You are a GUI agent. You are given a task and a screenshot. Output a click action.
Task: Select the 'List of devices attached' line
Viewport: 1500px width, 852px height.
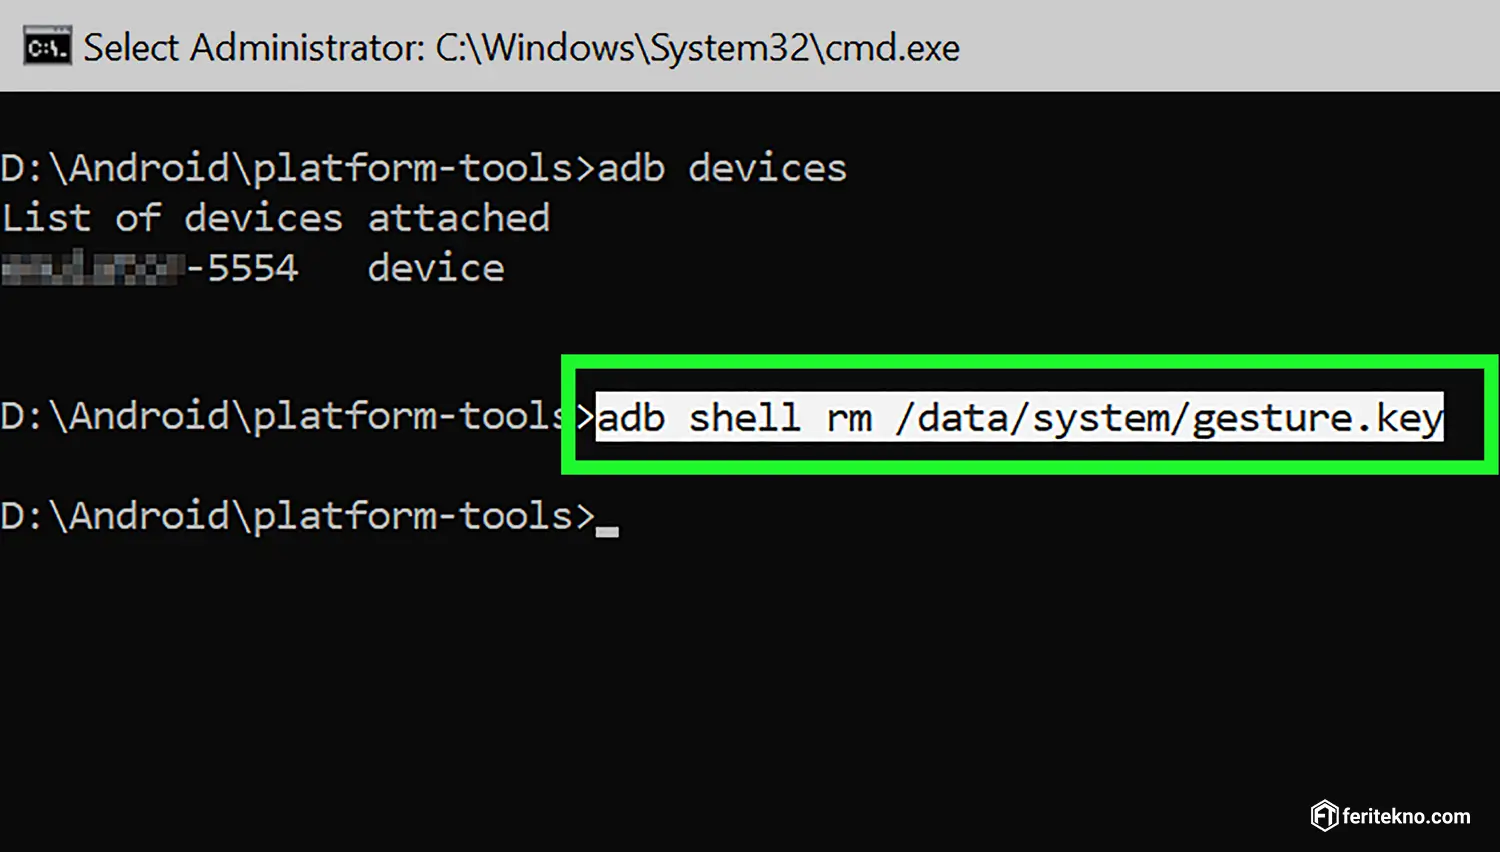point(276,218)
